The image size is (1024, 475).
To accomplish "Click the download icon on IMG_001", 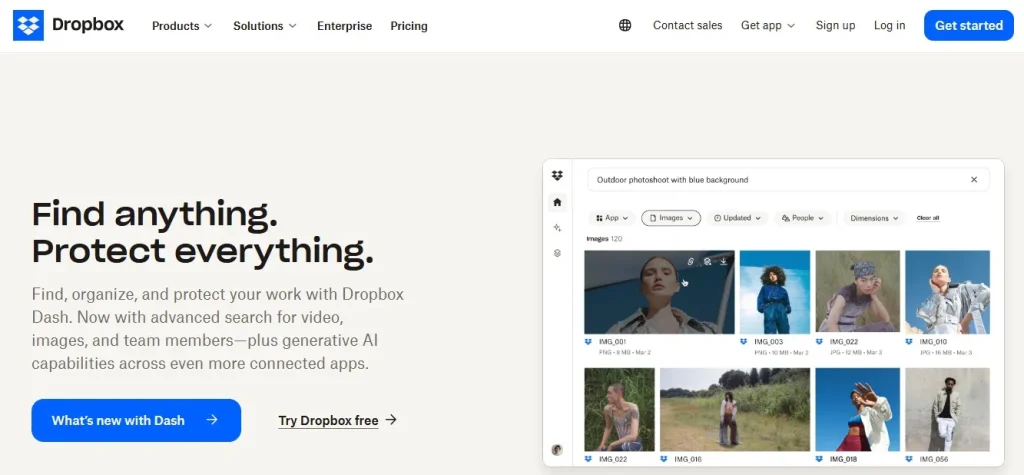I will coord(724,261).
